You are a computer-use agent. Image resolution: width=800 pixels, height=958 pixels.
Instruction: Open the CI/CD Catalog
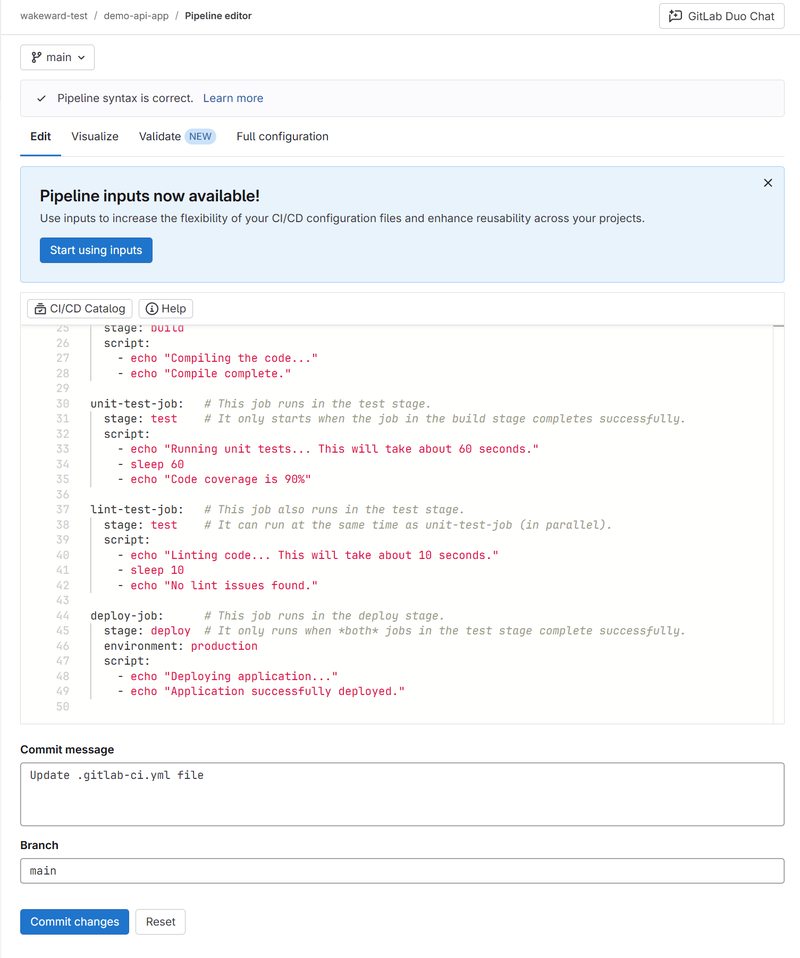[x=79, y=309]
